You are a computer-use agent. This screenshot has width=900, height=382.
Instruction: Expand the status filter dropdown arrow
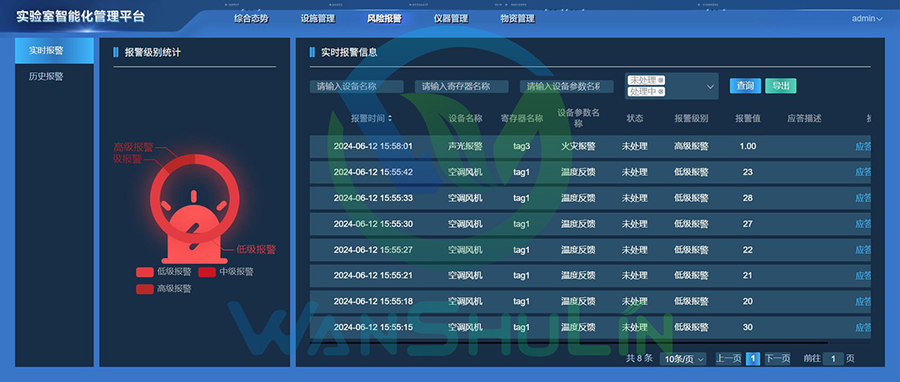(x=710, y=87)
